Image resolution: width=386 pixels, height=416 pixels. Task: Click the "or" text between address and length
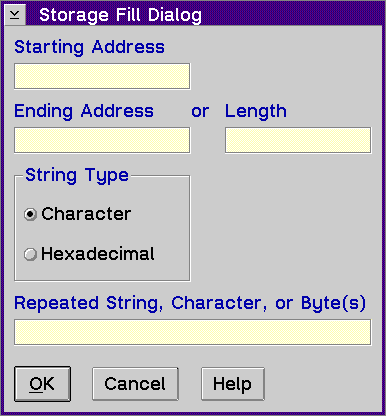click(200, 112)
